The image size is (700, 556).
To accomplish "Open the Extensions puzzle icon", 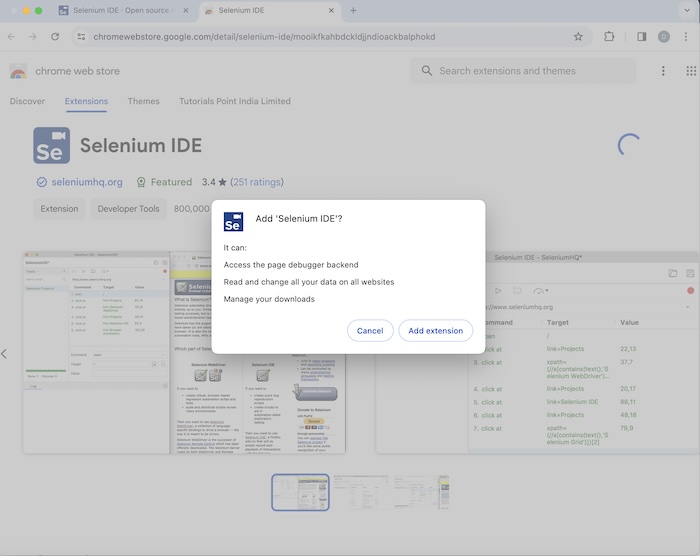I will point(609,37).
